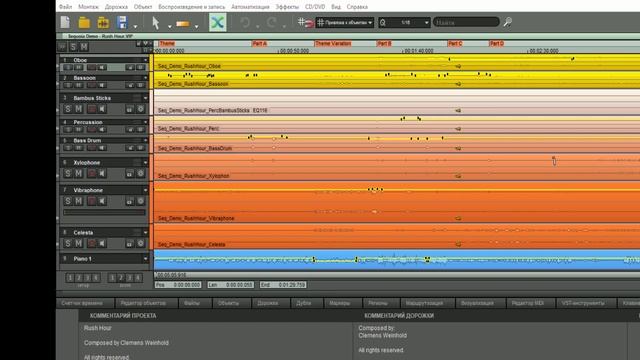Arm recording on the Xylophone track
640x360 pixels.
[x=92, y=173]
